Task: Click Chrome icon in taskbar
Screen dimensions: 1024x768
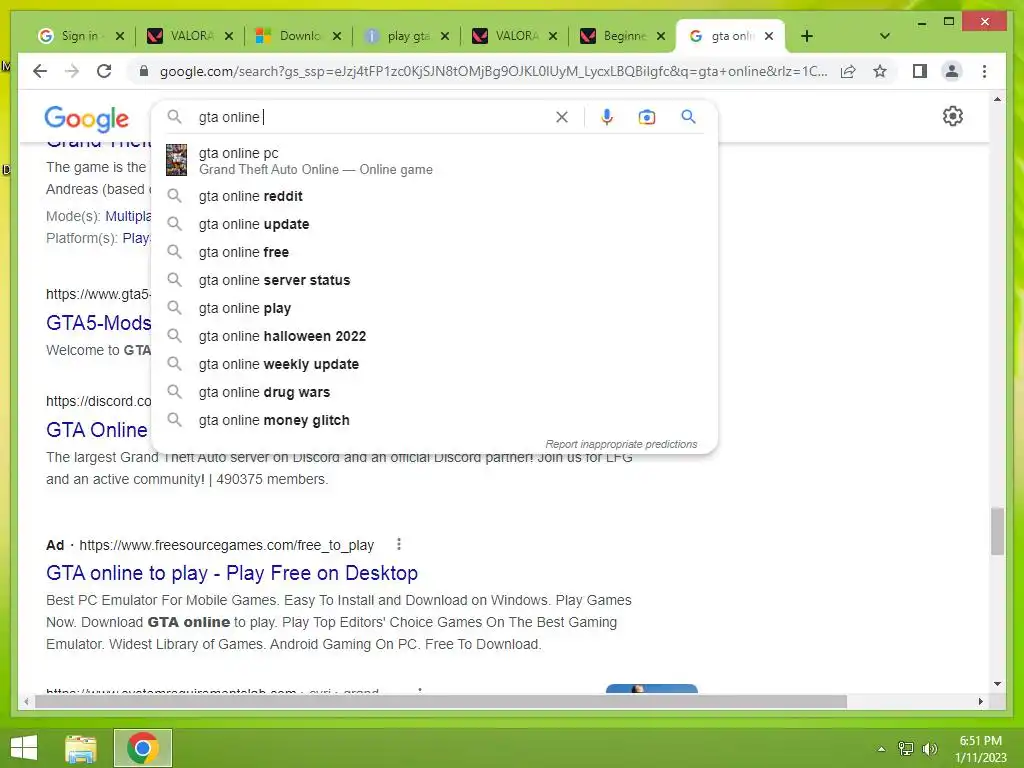Action: click(x=143, y=748)
